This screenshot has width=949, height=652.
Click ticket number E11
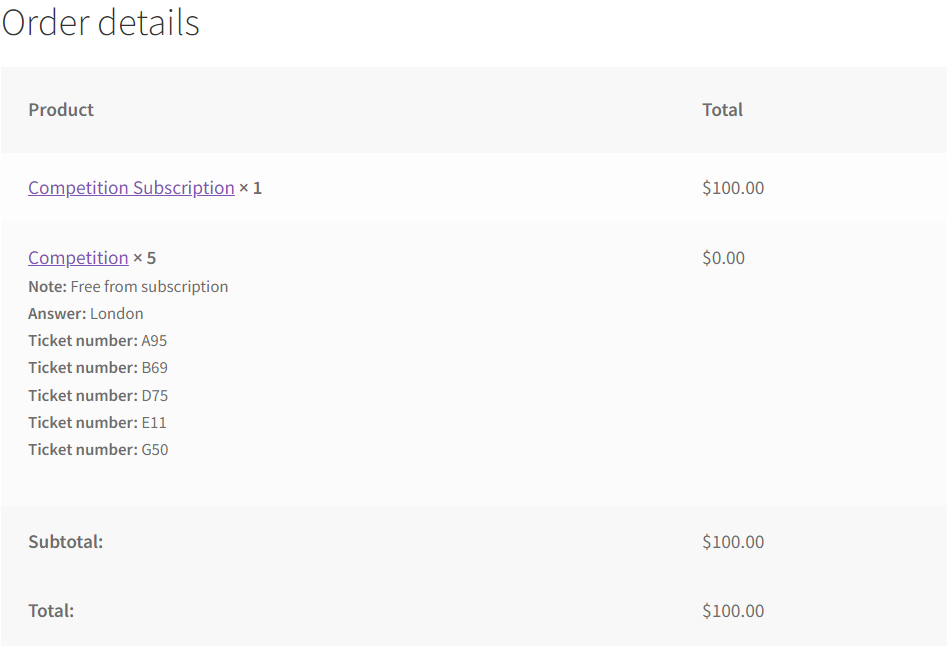pos(154,423)
